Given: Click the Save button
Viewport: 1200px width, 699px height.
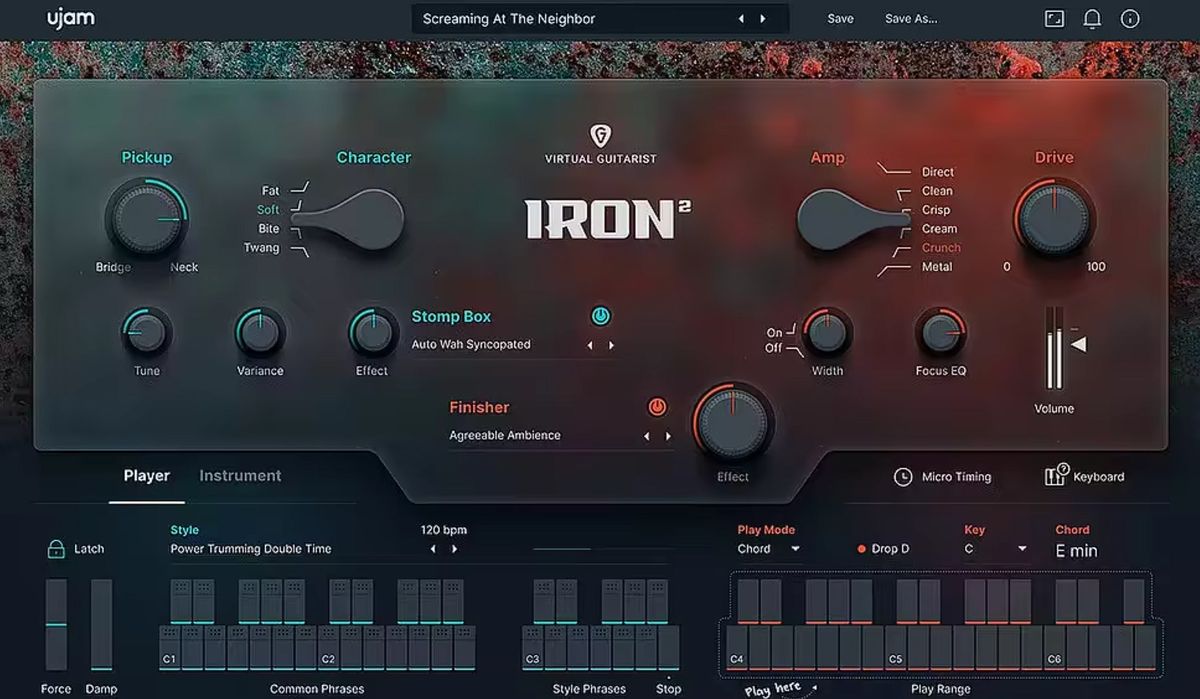Looking at the screenshot, I should [x=840, y=18].
